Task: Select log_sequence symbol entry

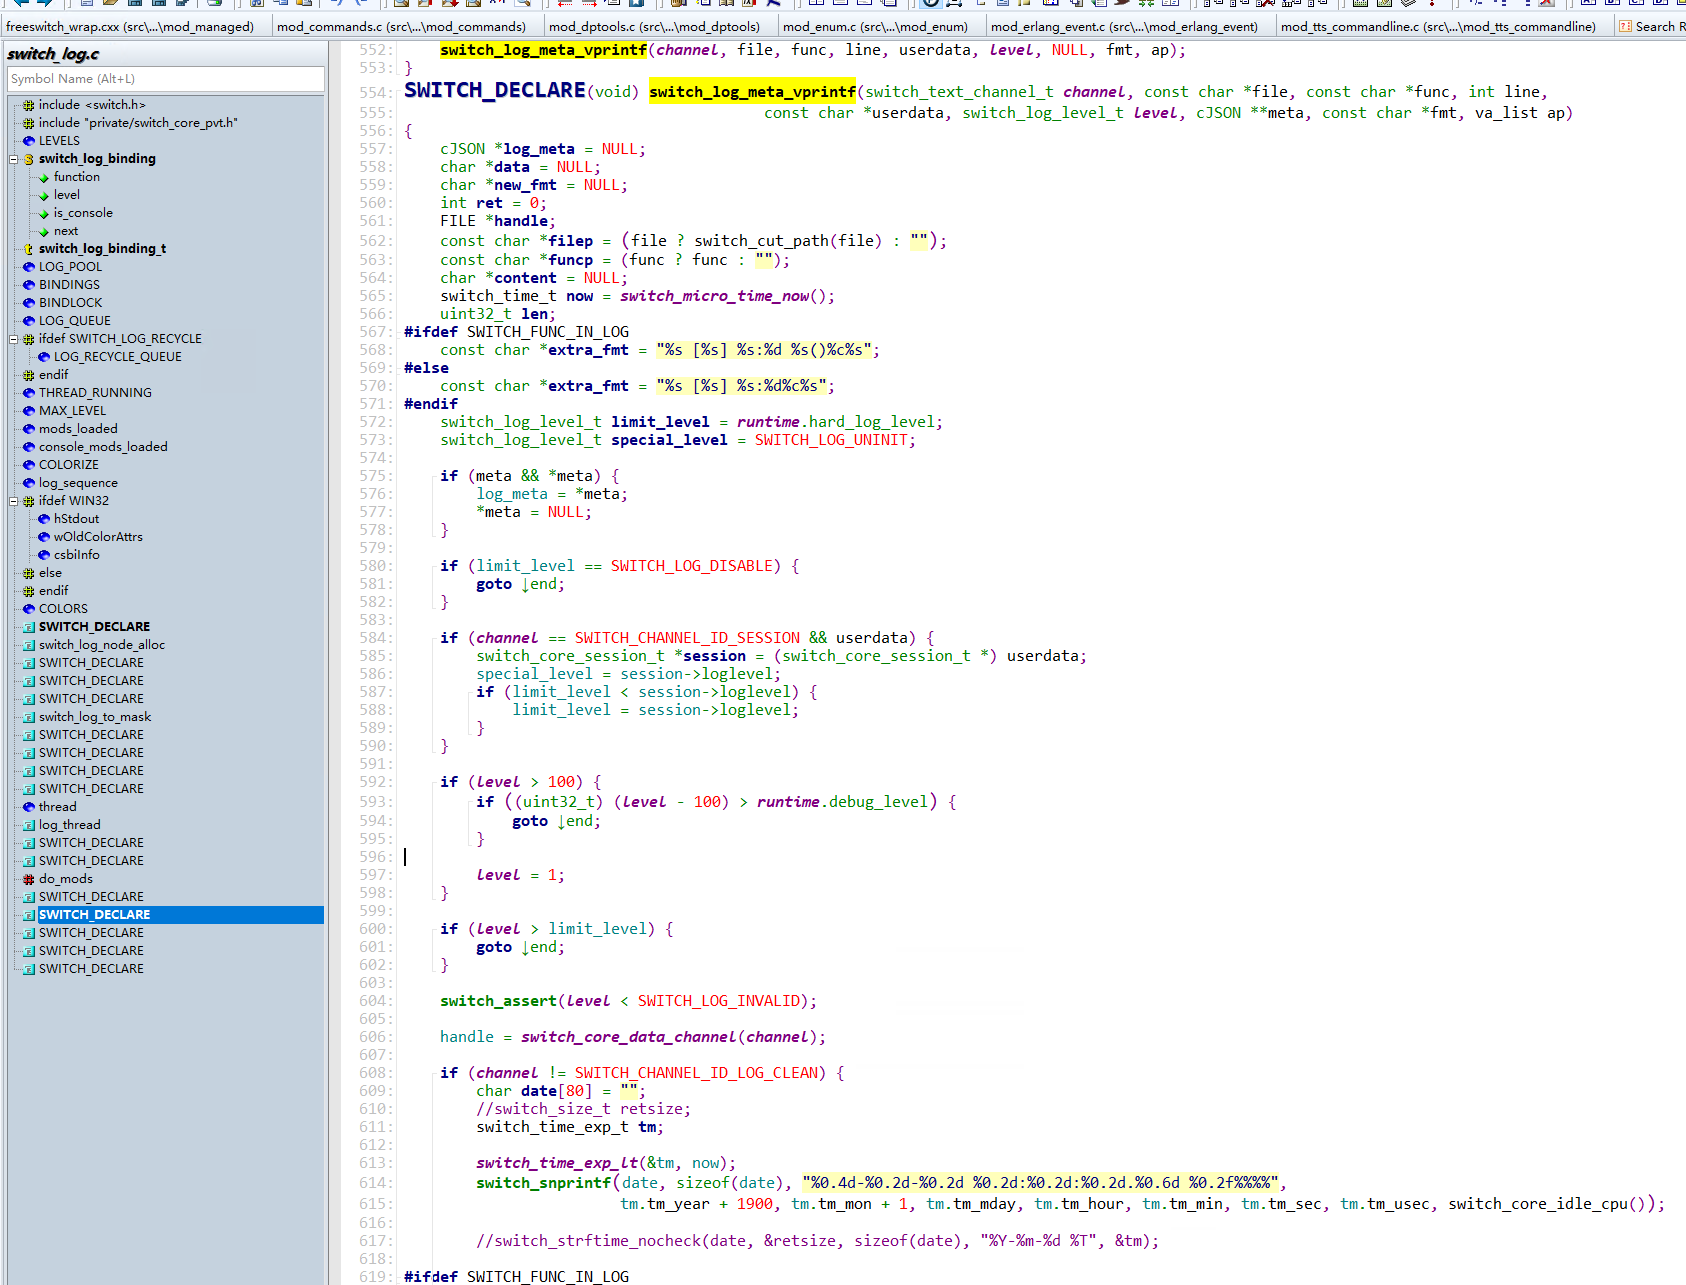Action: point(78,483)
